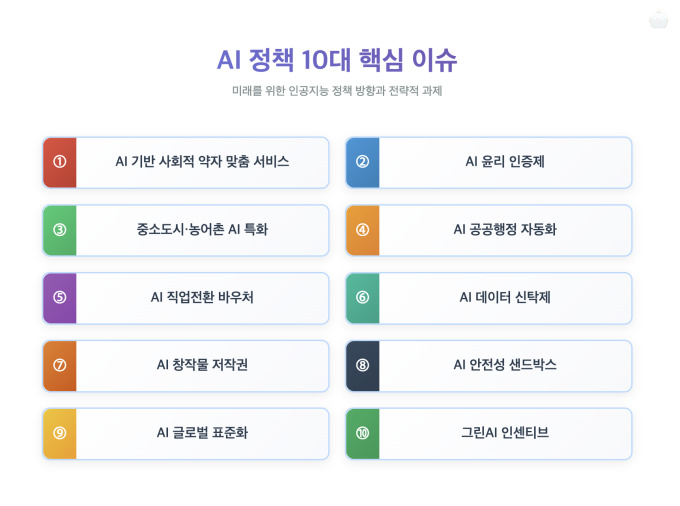Open the 'AI 윤리 인증제' card
Image resolution: width=680 pixels, height=506 pixels.
click(505, 162)
